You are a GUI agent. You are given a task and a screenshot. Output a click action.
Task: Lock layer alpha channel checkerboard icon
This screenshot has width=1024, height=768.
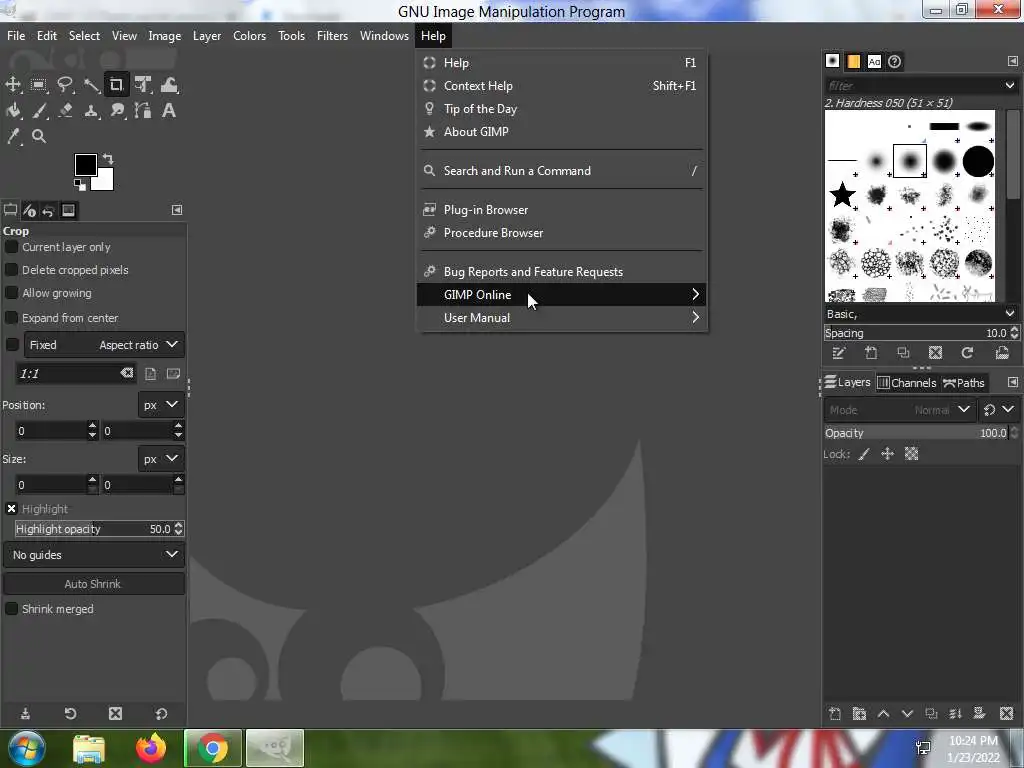tap(912, 454)
